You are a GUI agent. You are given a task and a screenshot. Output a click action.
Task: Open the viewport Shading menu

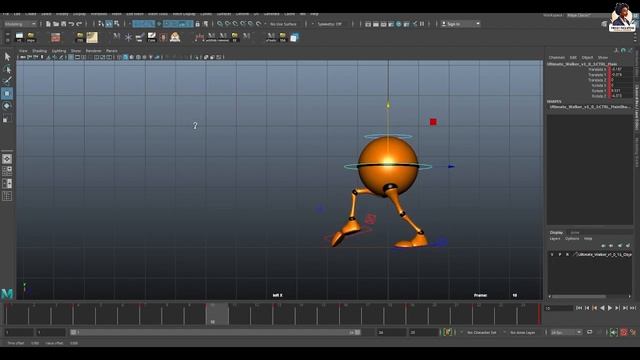(x=39, y=51)
